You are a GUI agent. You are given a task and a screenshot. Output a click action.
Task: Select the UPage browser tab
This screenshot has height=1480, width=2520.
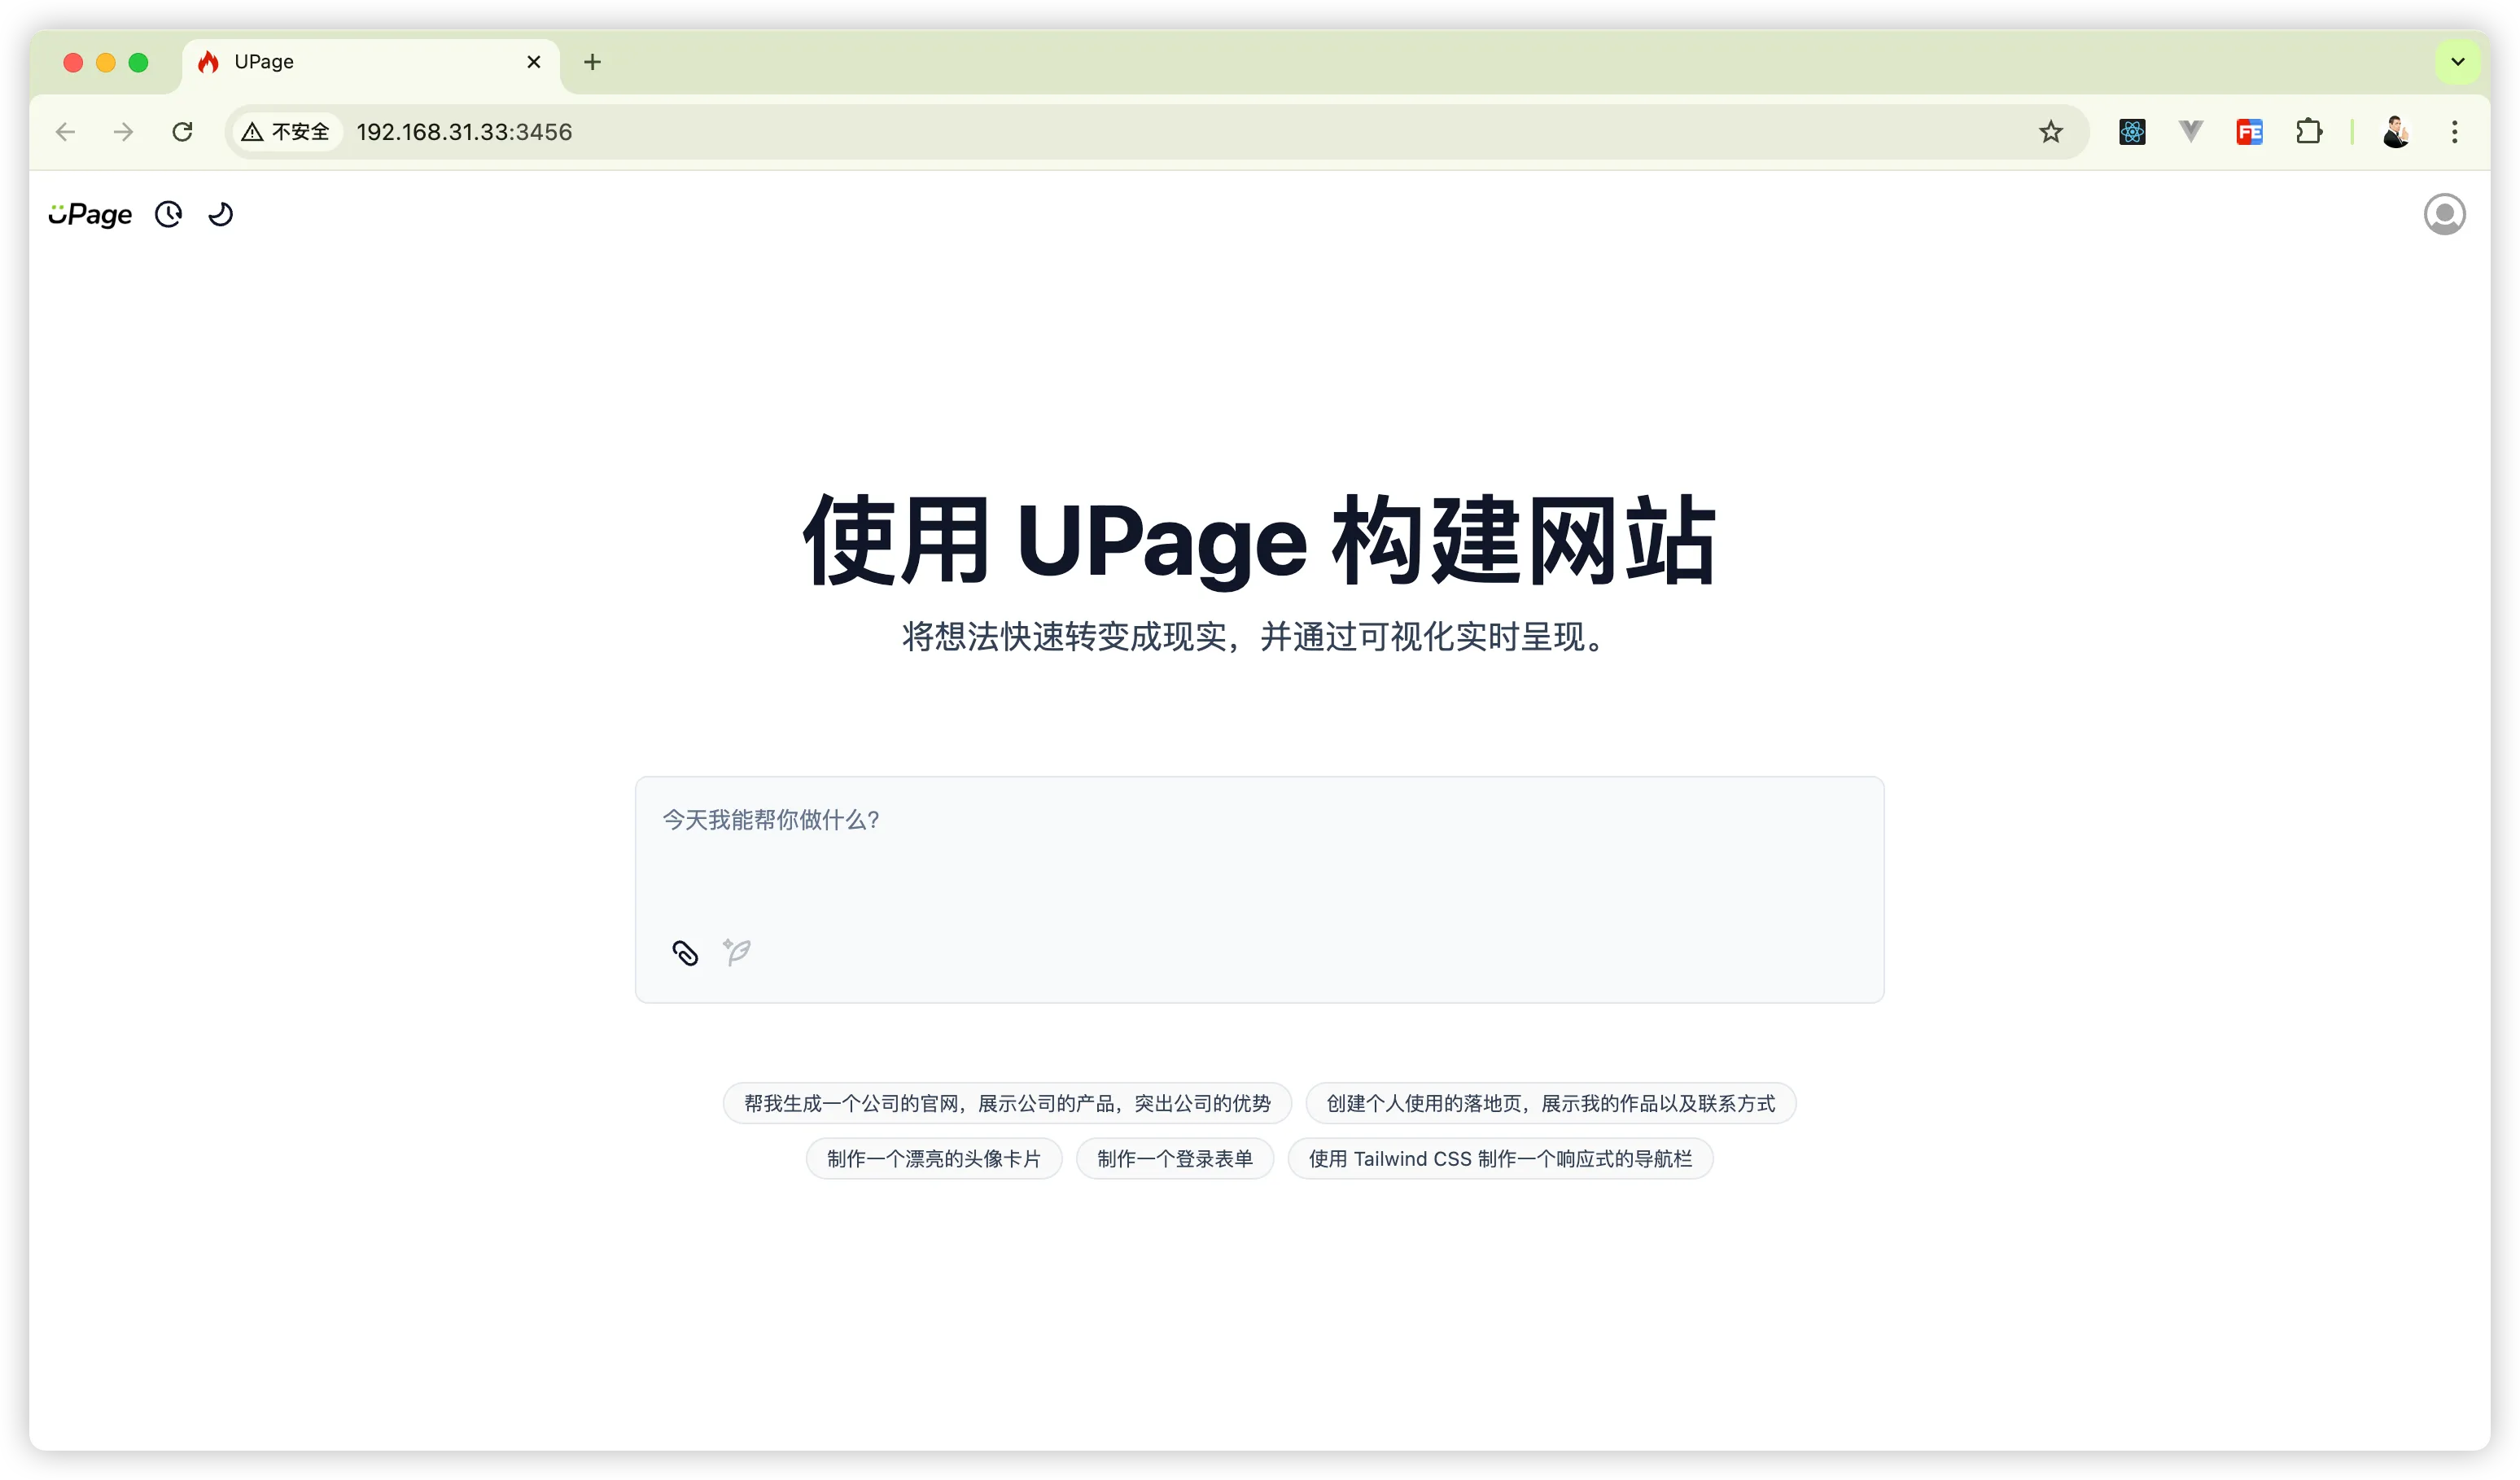(370, 63)
